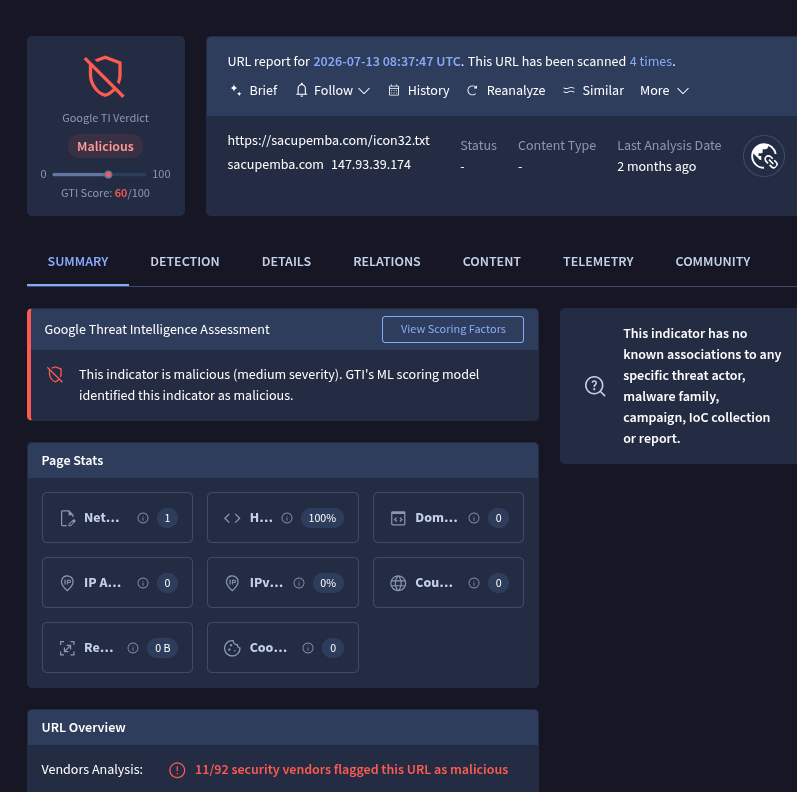The image size is (797, 792).
Task: Click the globe icon in the Cou... card
Action: tap(398, 583)
